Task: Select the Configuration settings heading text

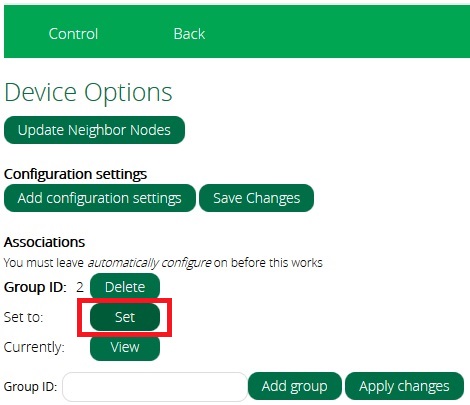Action: (x=75, y=174)
